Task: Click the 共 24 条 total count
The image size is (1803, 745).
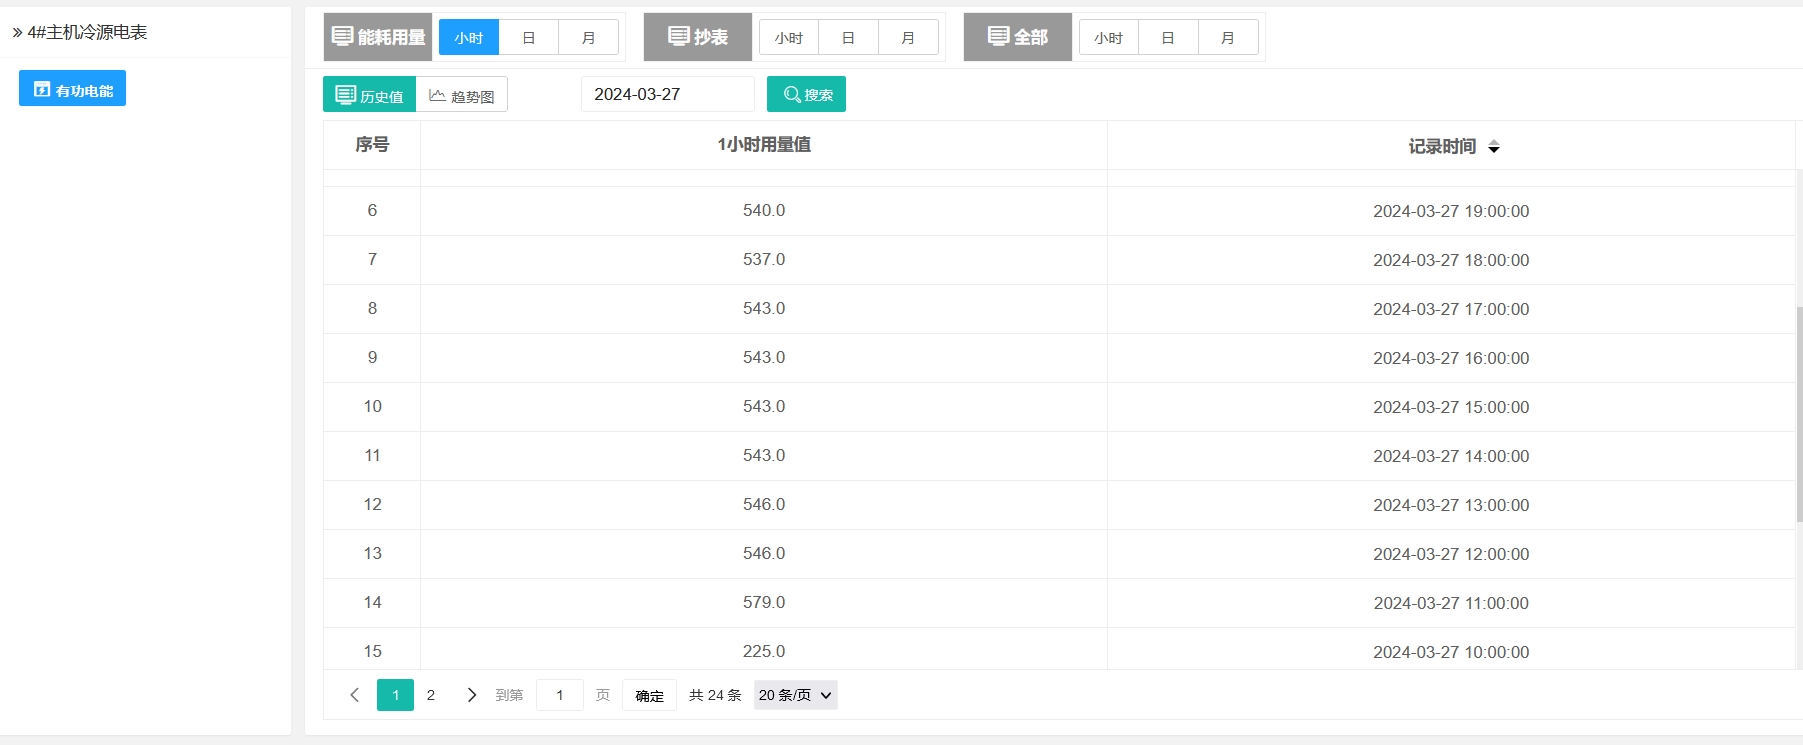Action: [x=715, y=695]
